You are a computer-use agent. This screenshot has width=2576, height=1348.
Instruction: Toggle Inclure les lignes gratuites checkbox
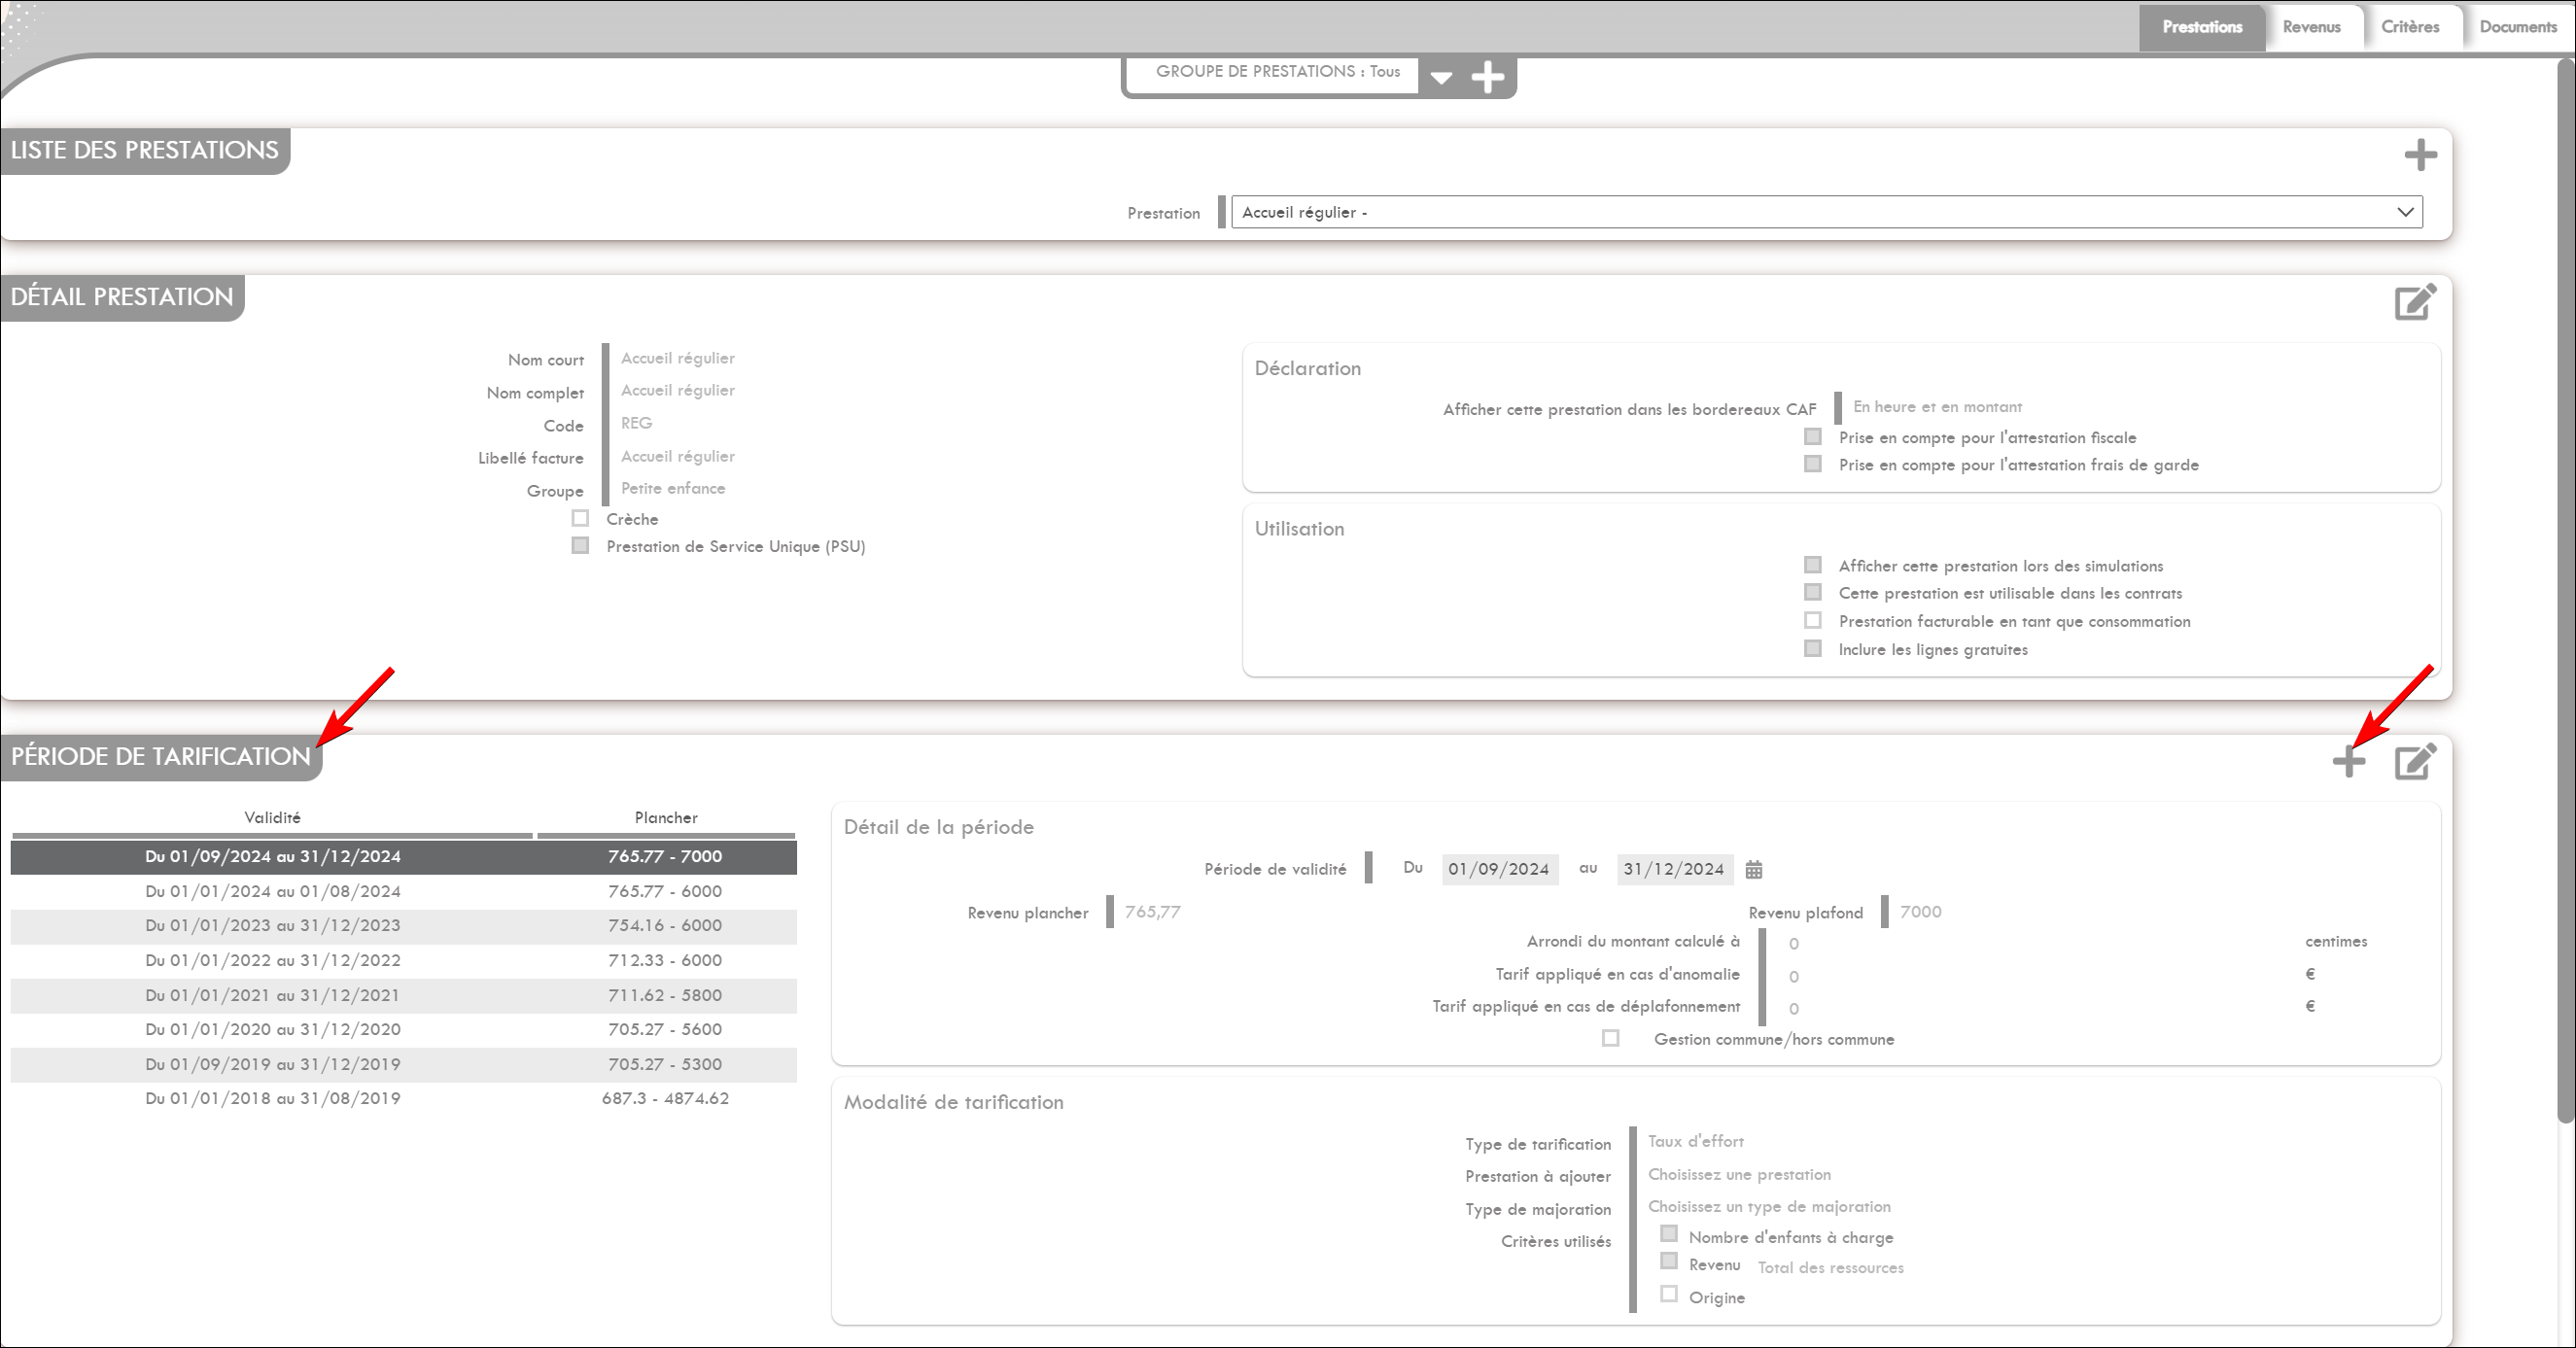pyautogui.click(x=1812, y=648)
